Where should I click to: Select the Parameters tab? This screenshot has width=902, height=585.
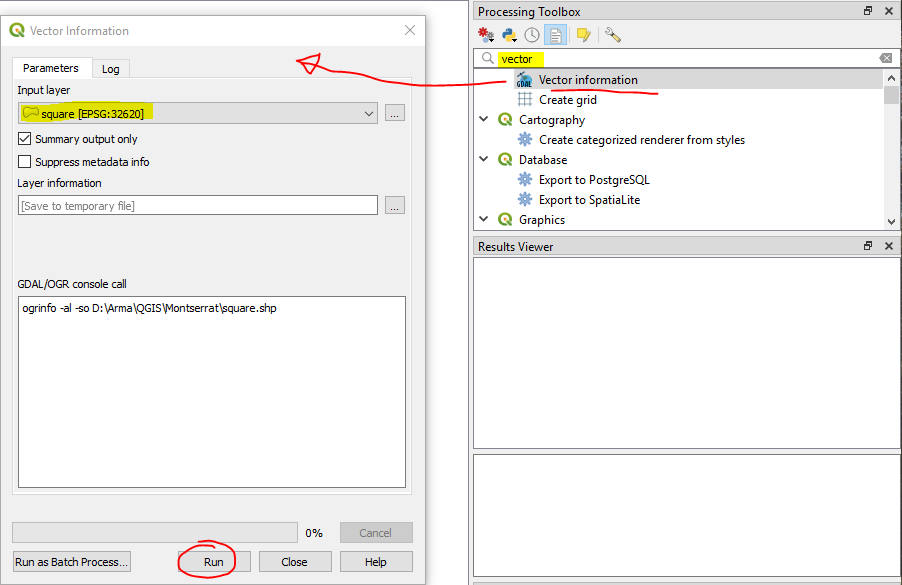tap(51, 68)
